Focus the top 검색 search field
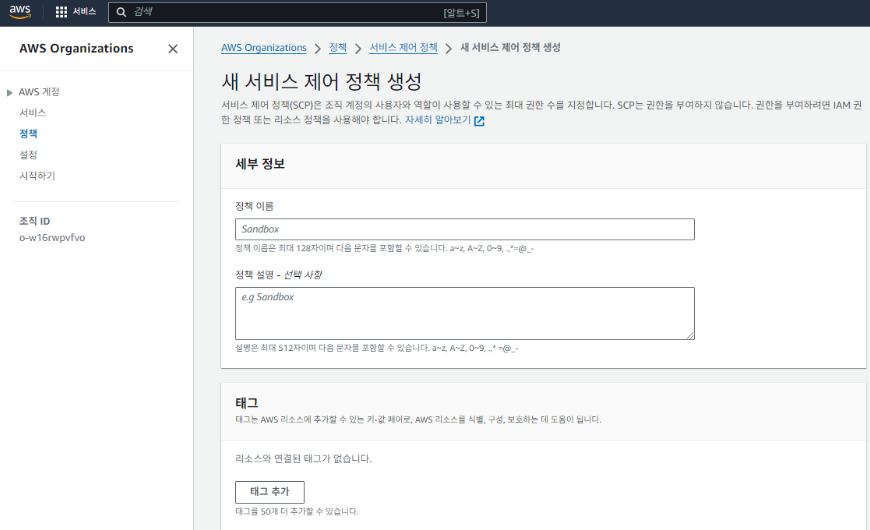This screenshot has height=530, width=870. click(x=297, y=12)
